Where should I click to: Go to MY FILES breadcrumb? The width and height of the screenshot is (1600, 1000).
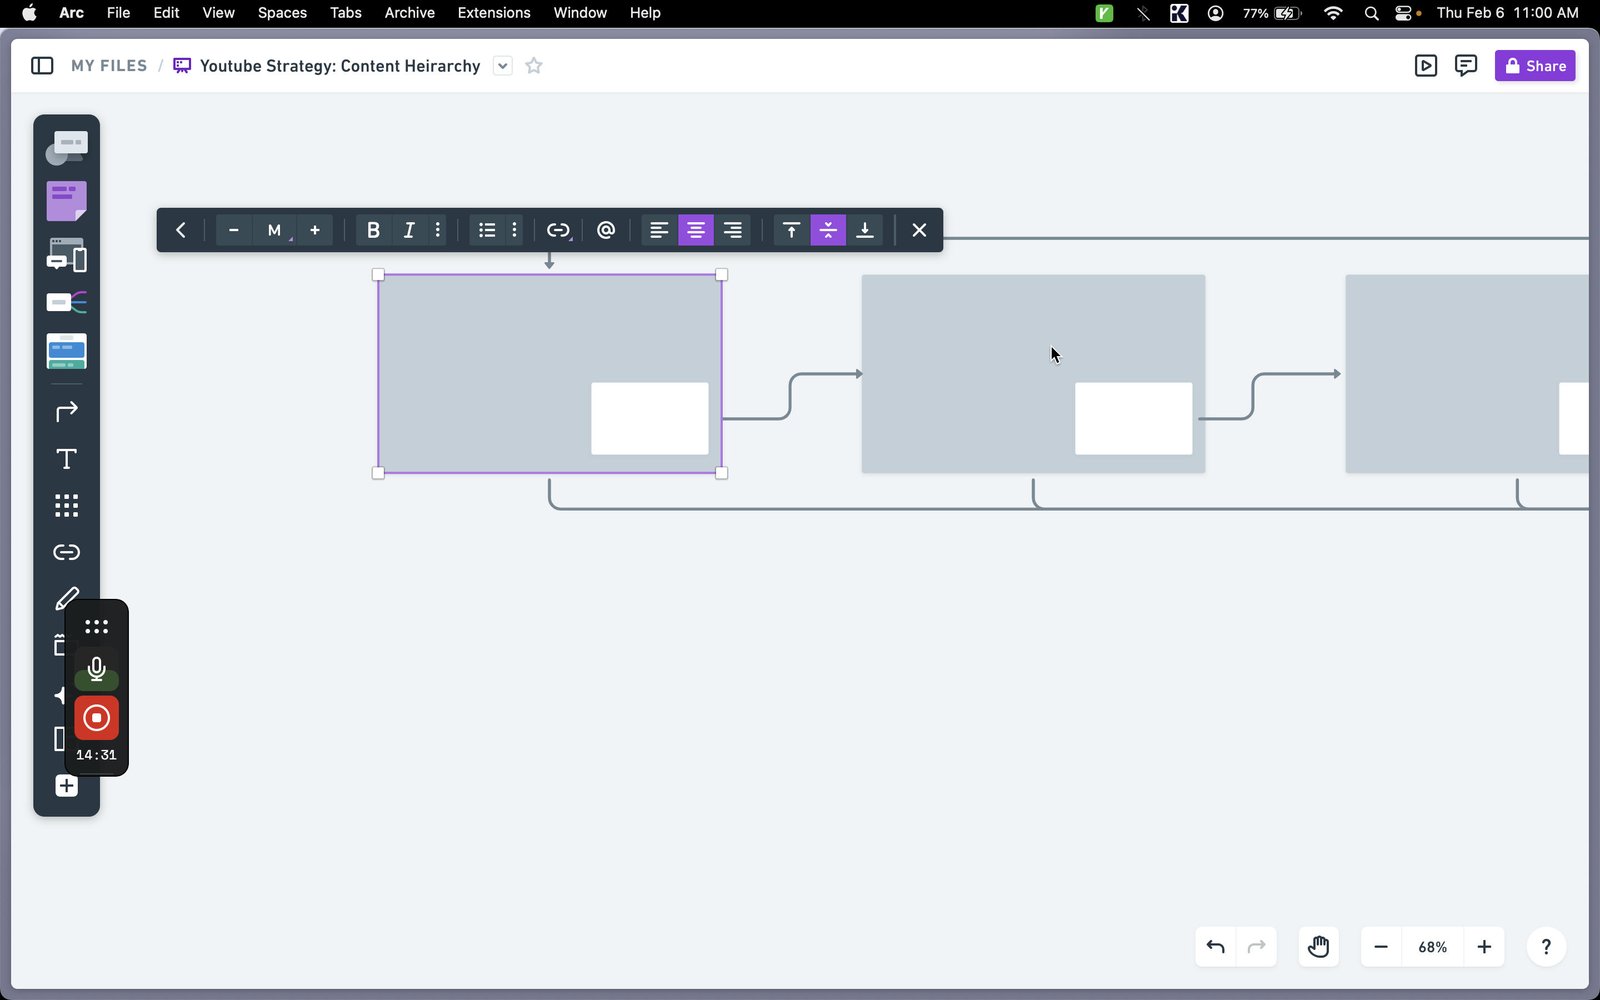point(109,66)
